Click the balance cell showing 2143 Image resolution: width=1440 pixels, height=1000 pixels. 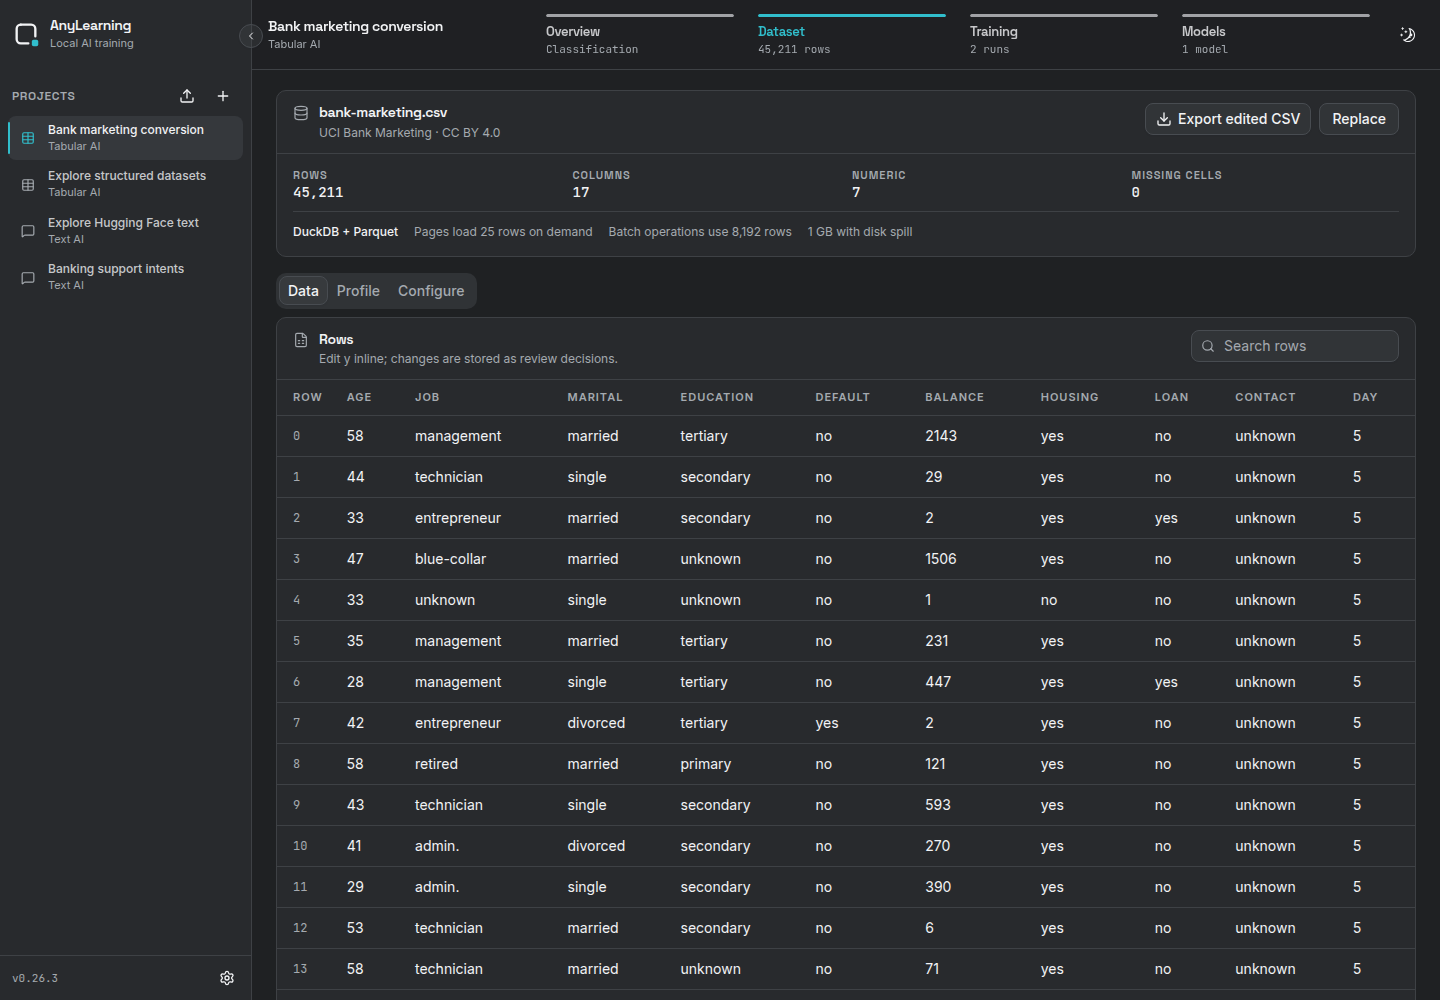[x=941, y=436]
